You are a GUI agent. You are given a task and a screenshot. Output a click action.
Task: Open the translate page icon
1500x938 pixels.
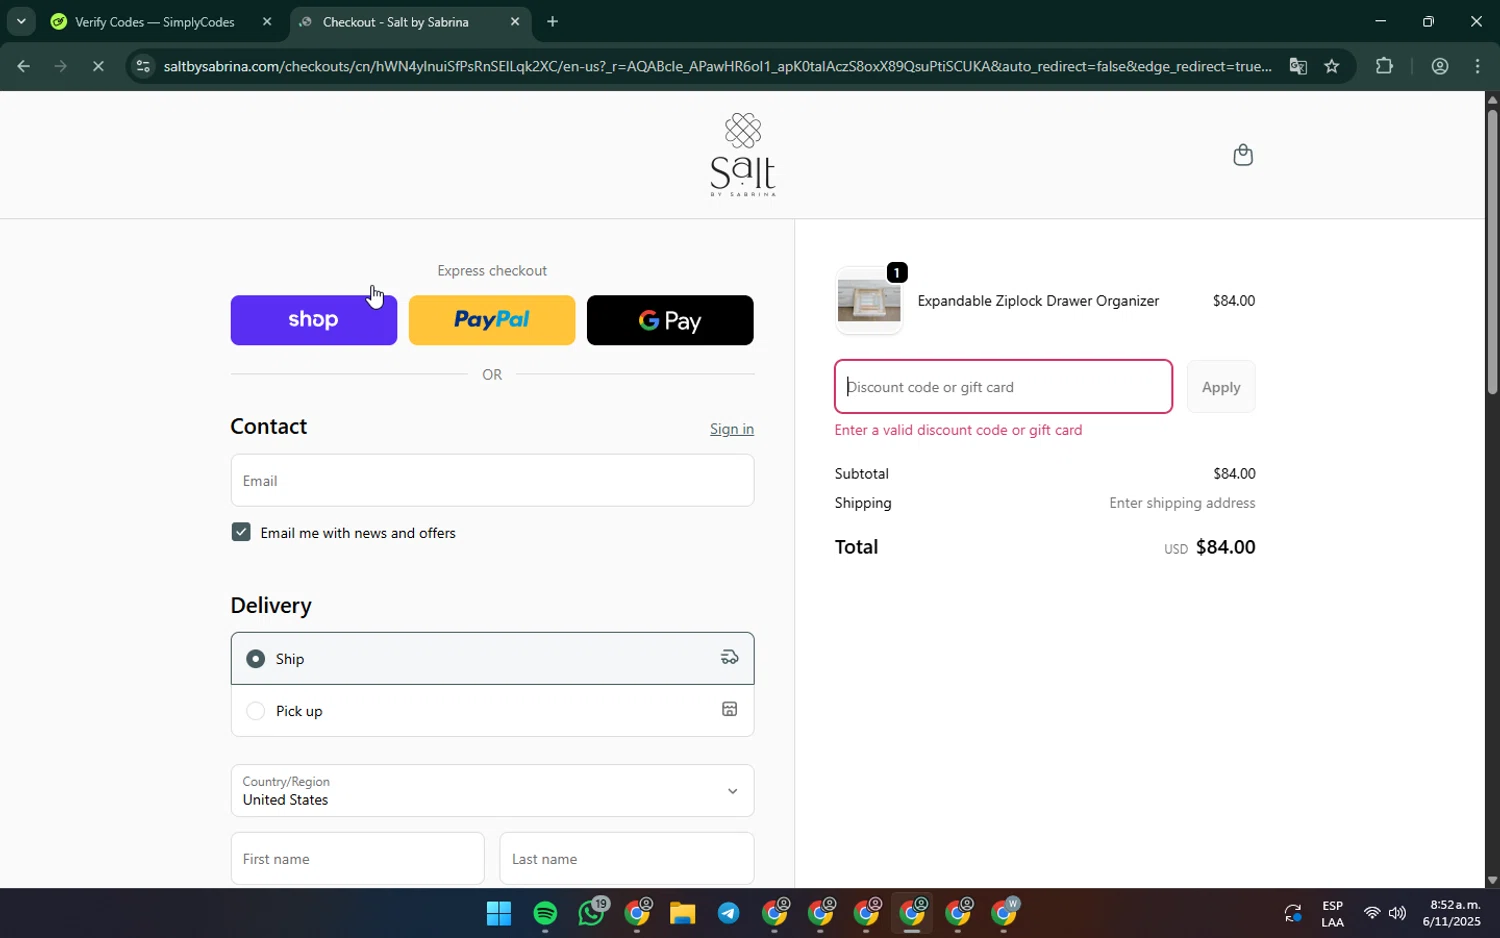coord(1298,67)
